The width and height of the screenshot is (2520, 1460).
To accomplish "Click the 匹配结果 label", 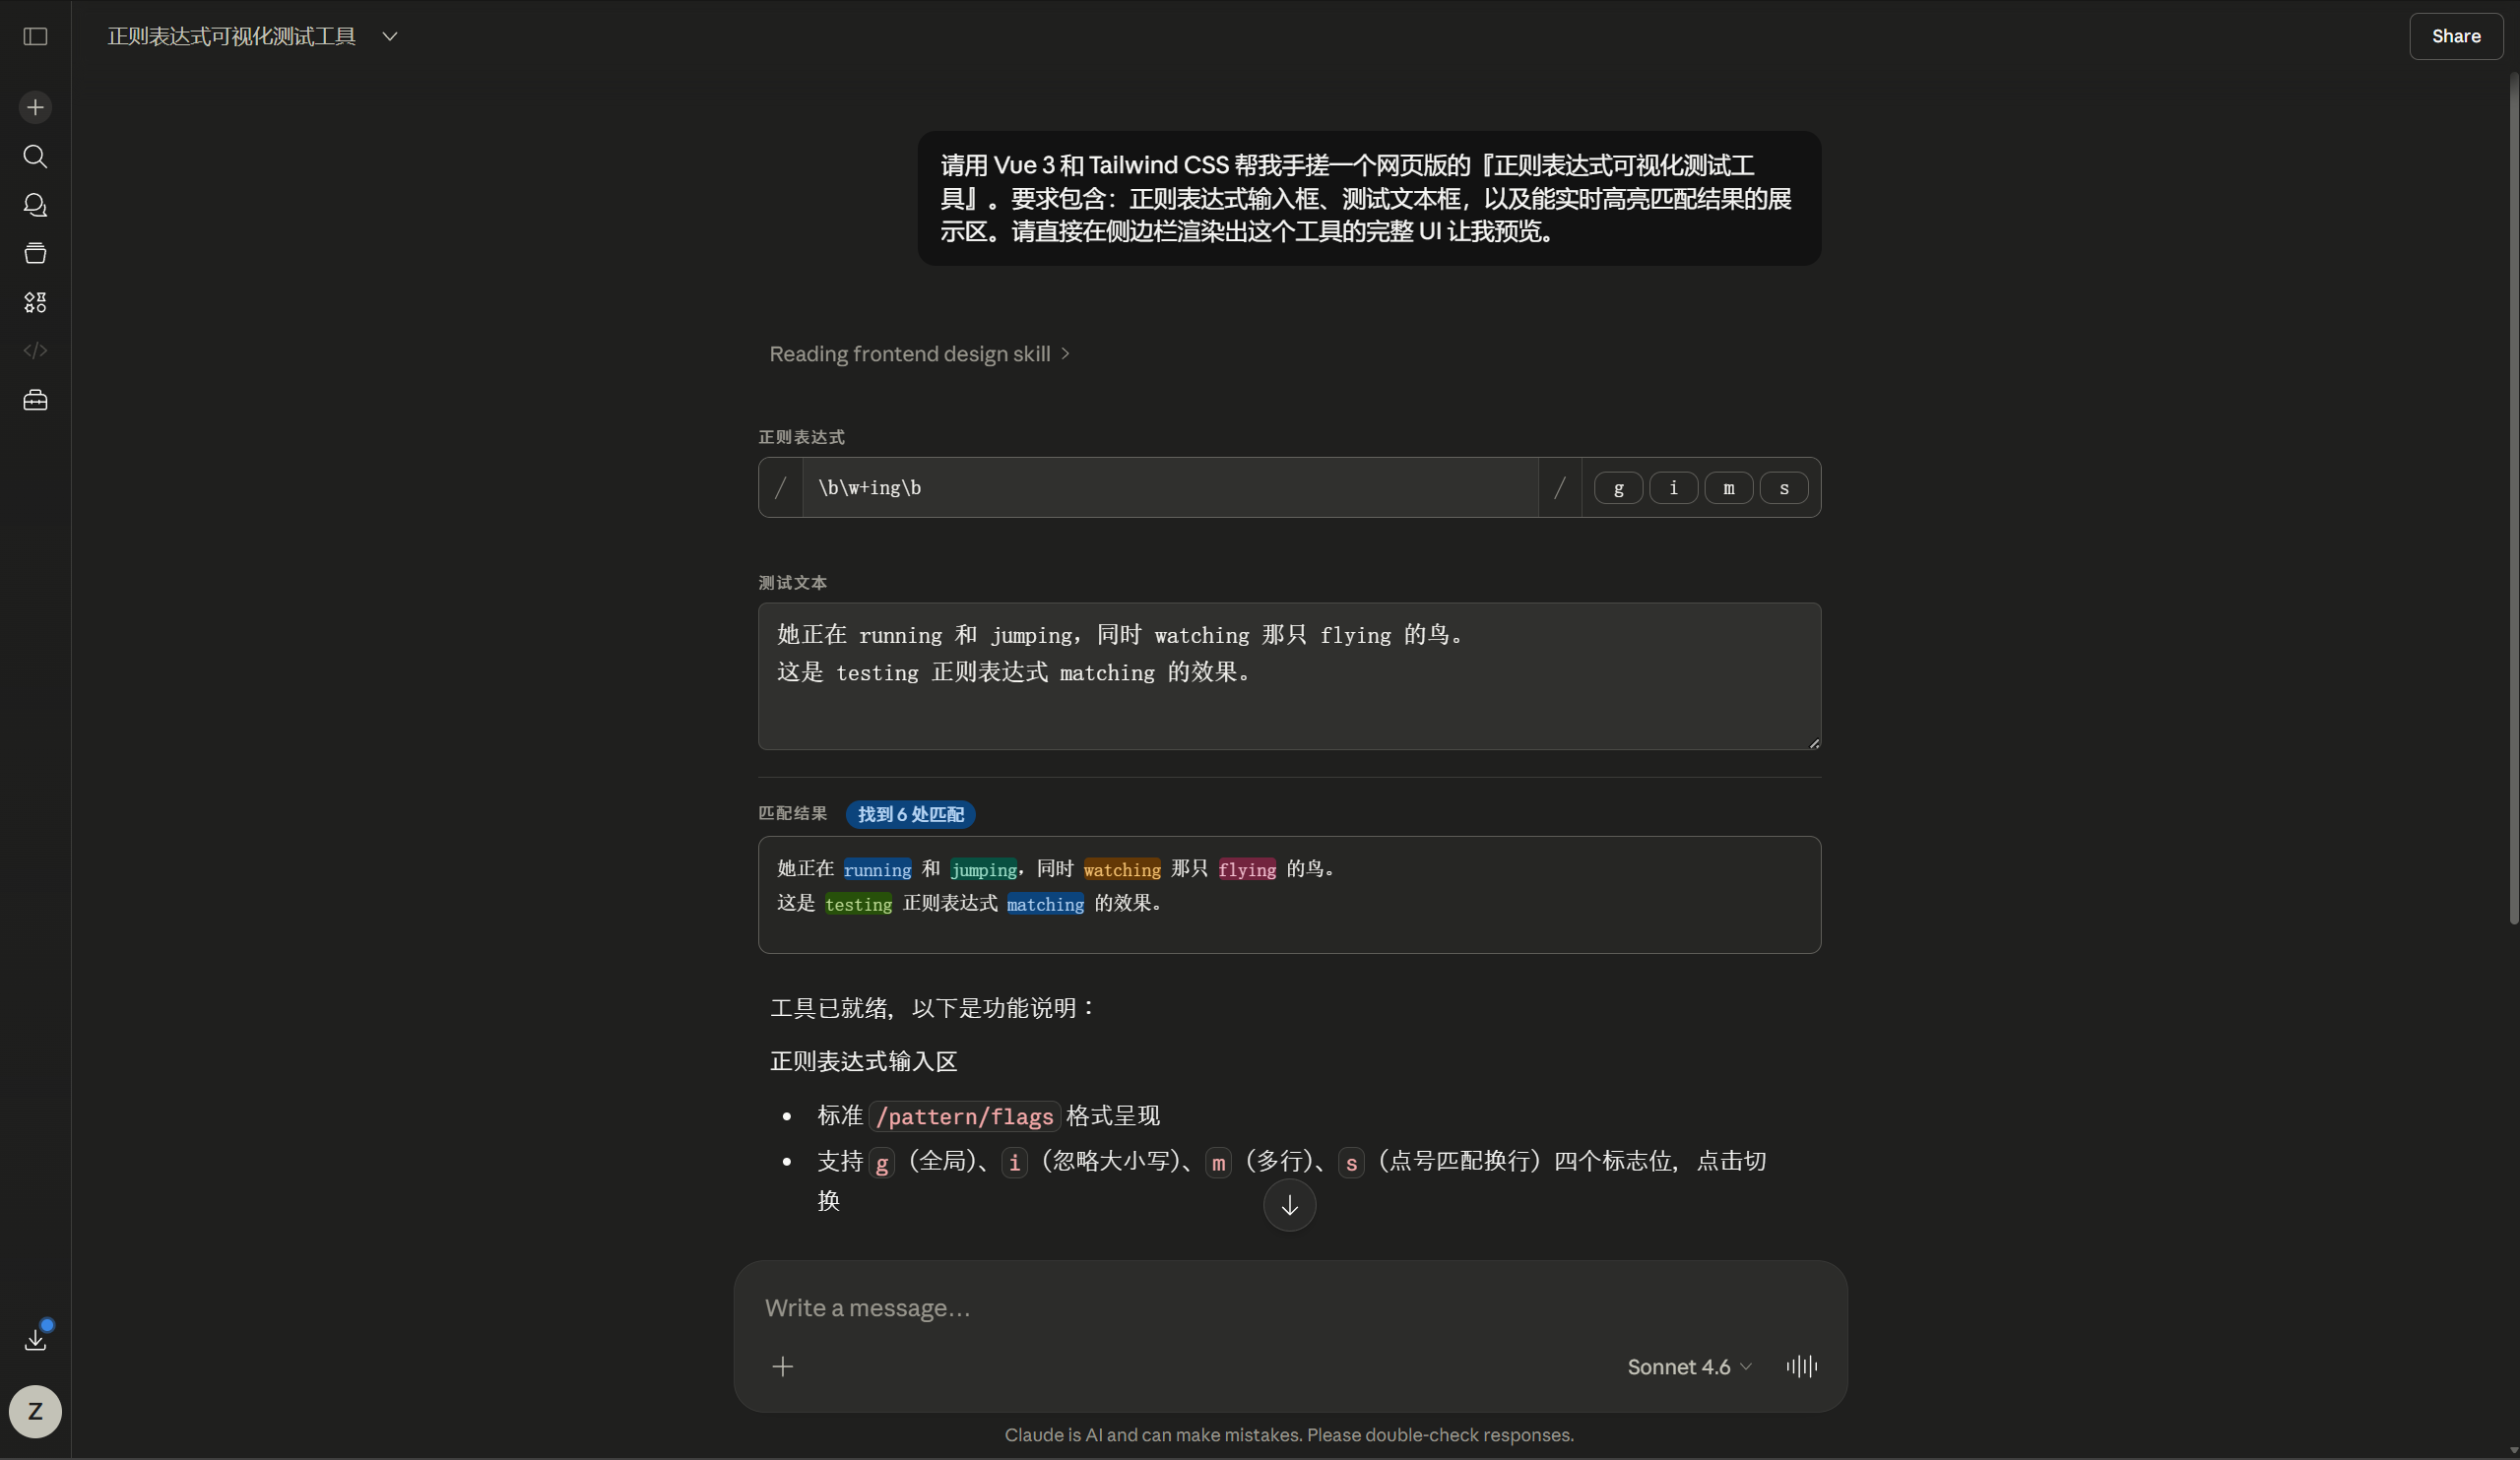I will pyautogui.click(x=792, y=813).
